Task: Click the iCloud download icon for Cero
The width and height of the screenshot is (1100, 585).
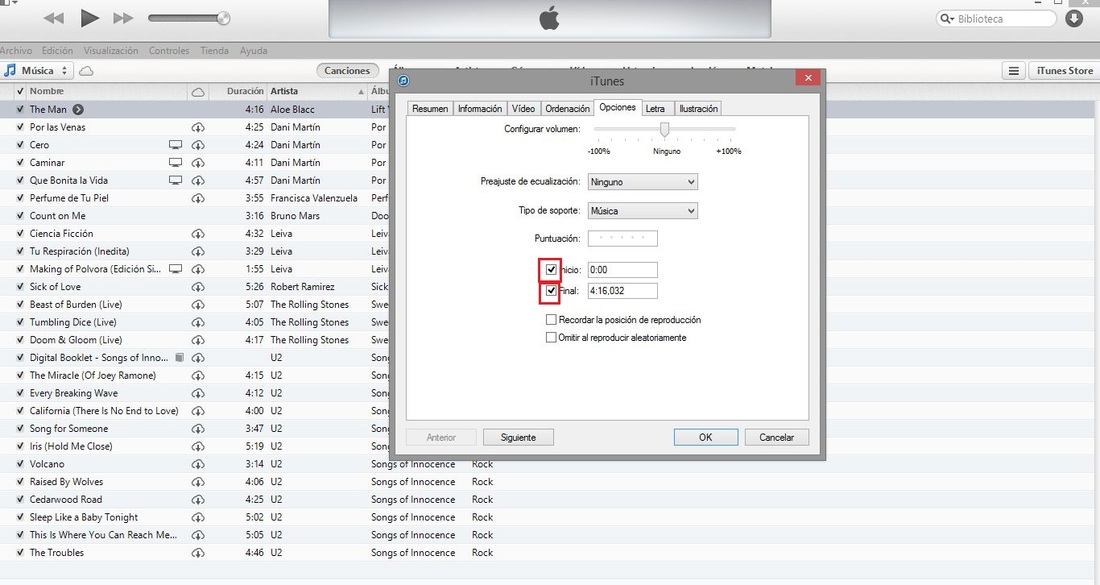Action: 198,145
